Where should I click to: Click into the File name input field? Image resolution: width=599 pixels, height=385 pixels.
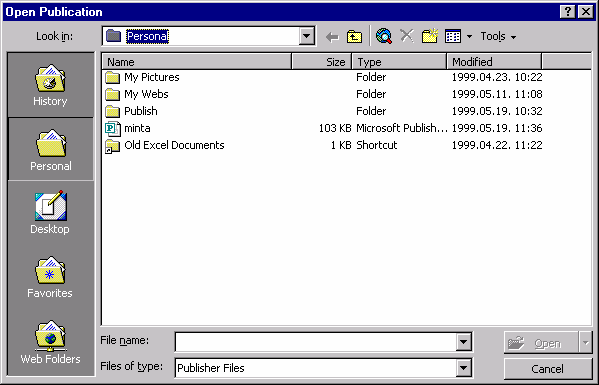click(316, 342)
